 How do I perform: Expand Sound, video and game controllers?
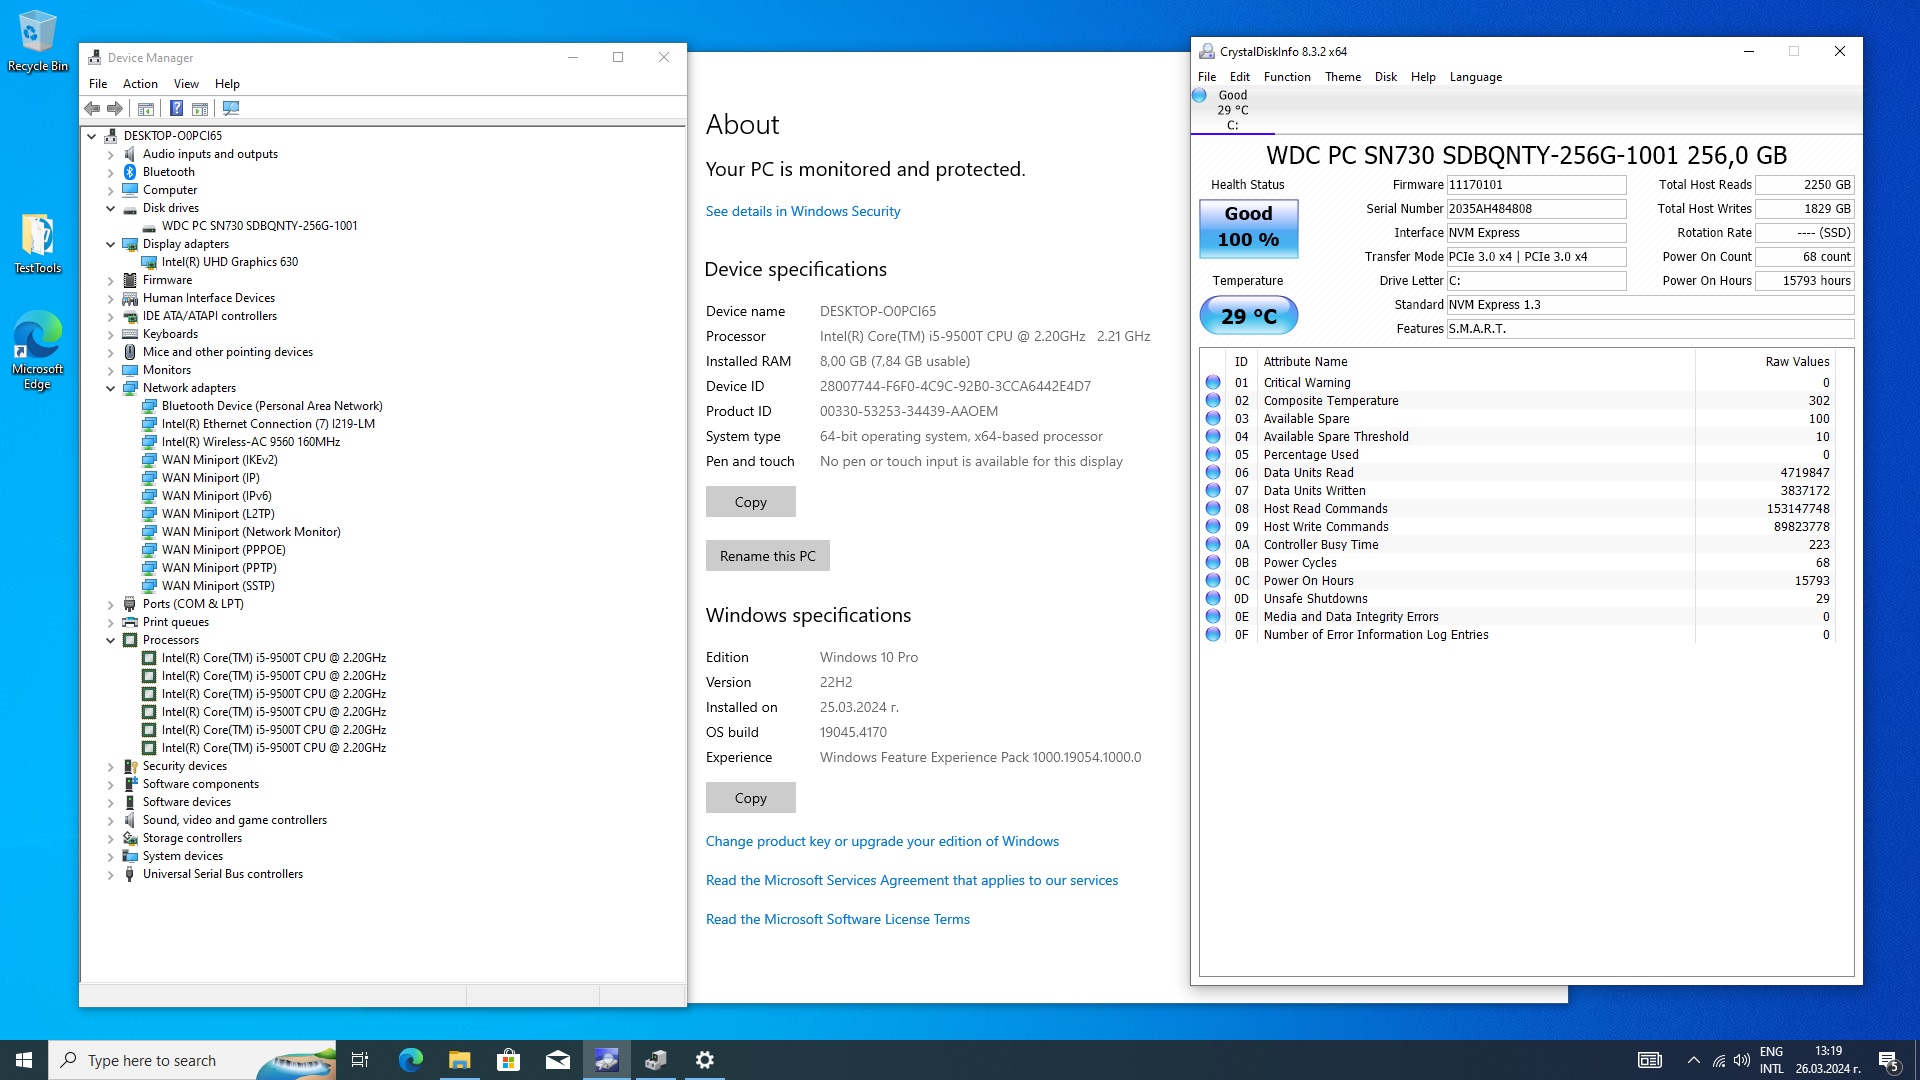[111, 820]
